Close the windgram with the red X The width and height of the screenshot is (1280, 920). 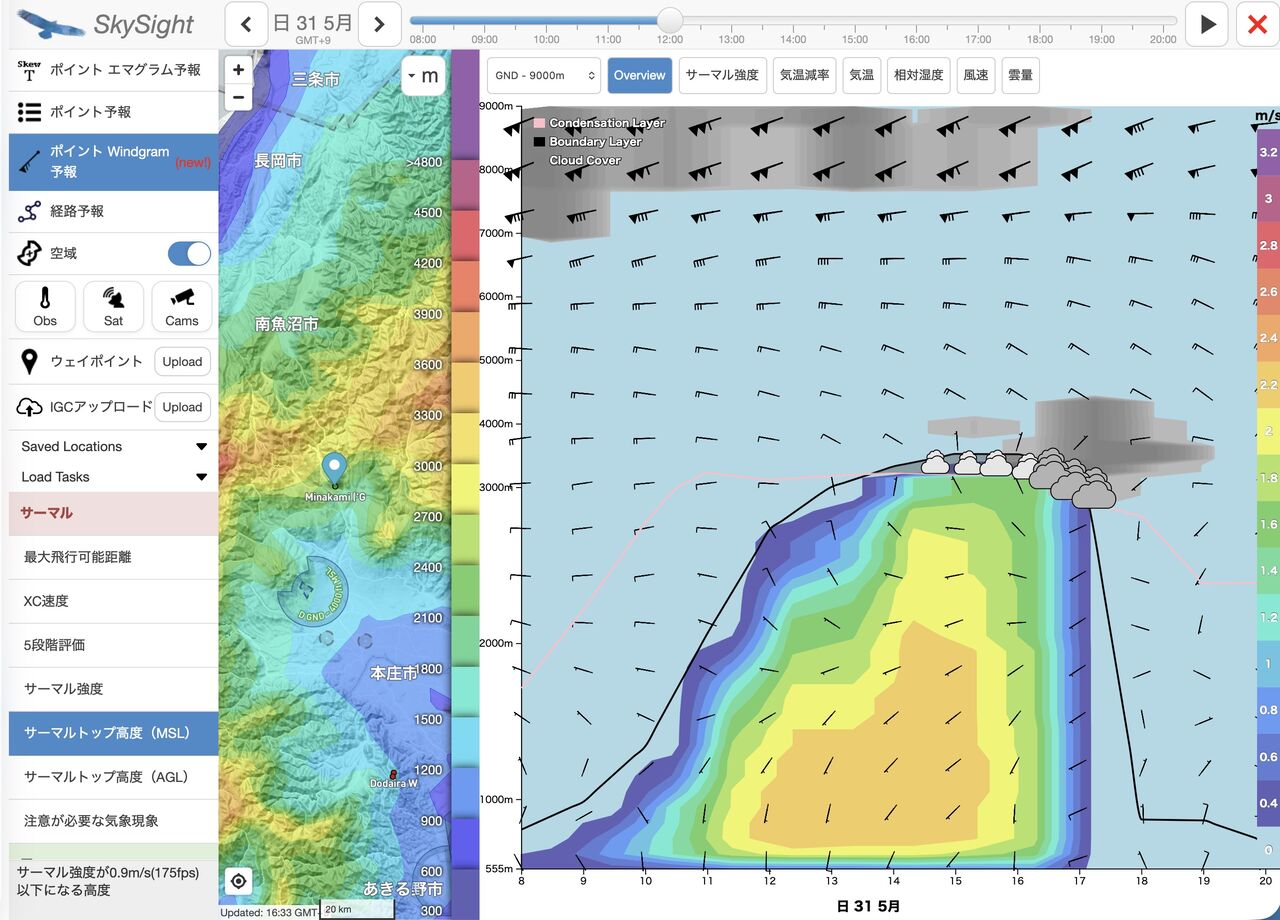1258,24
